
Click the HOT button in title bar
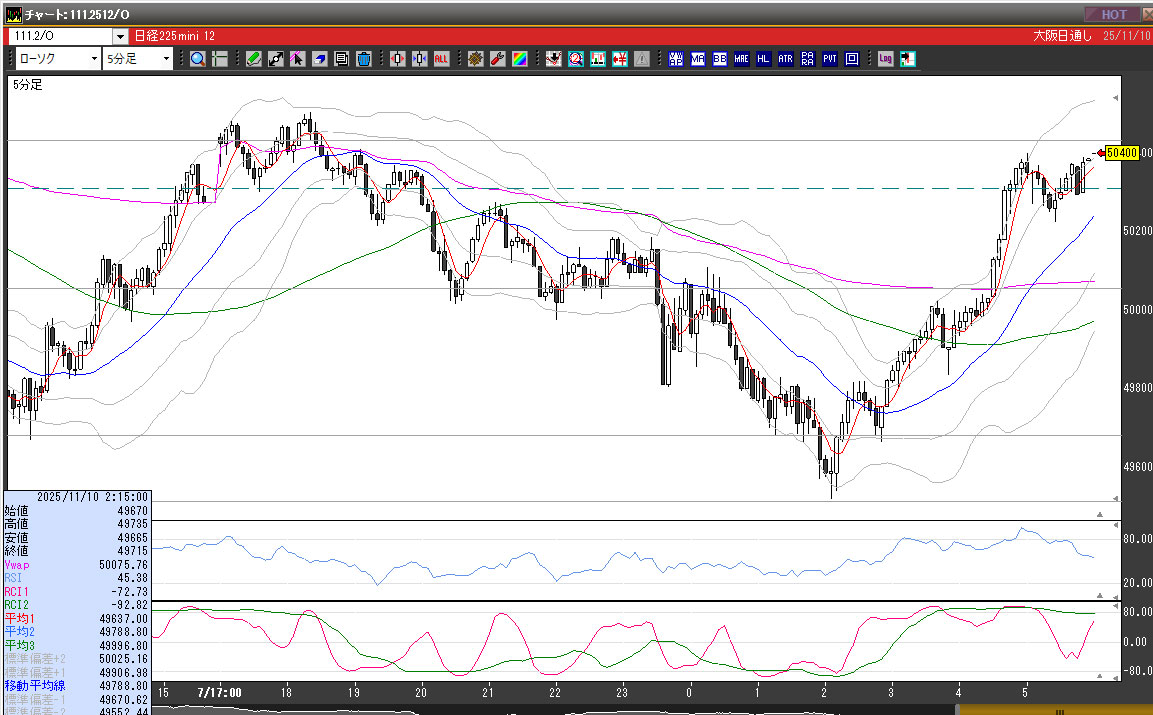point(1114,14)
